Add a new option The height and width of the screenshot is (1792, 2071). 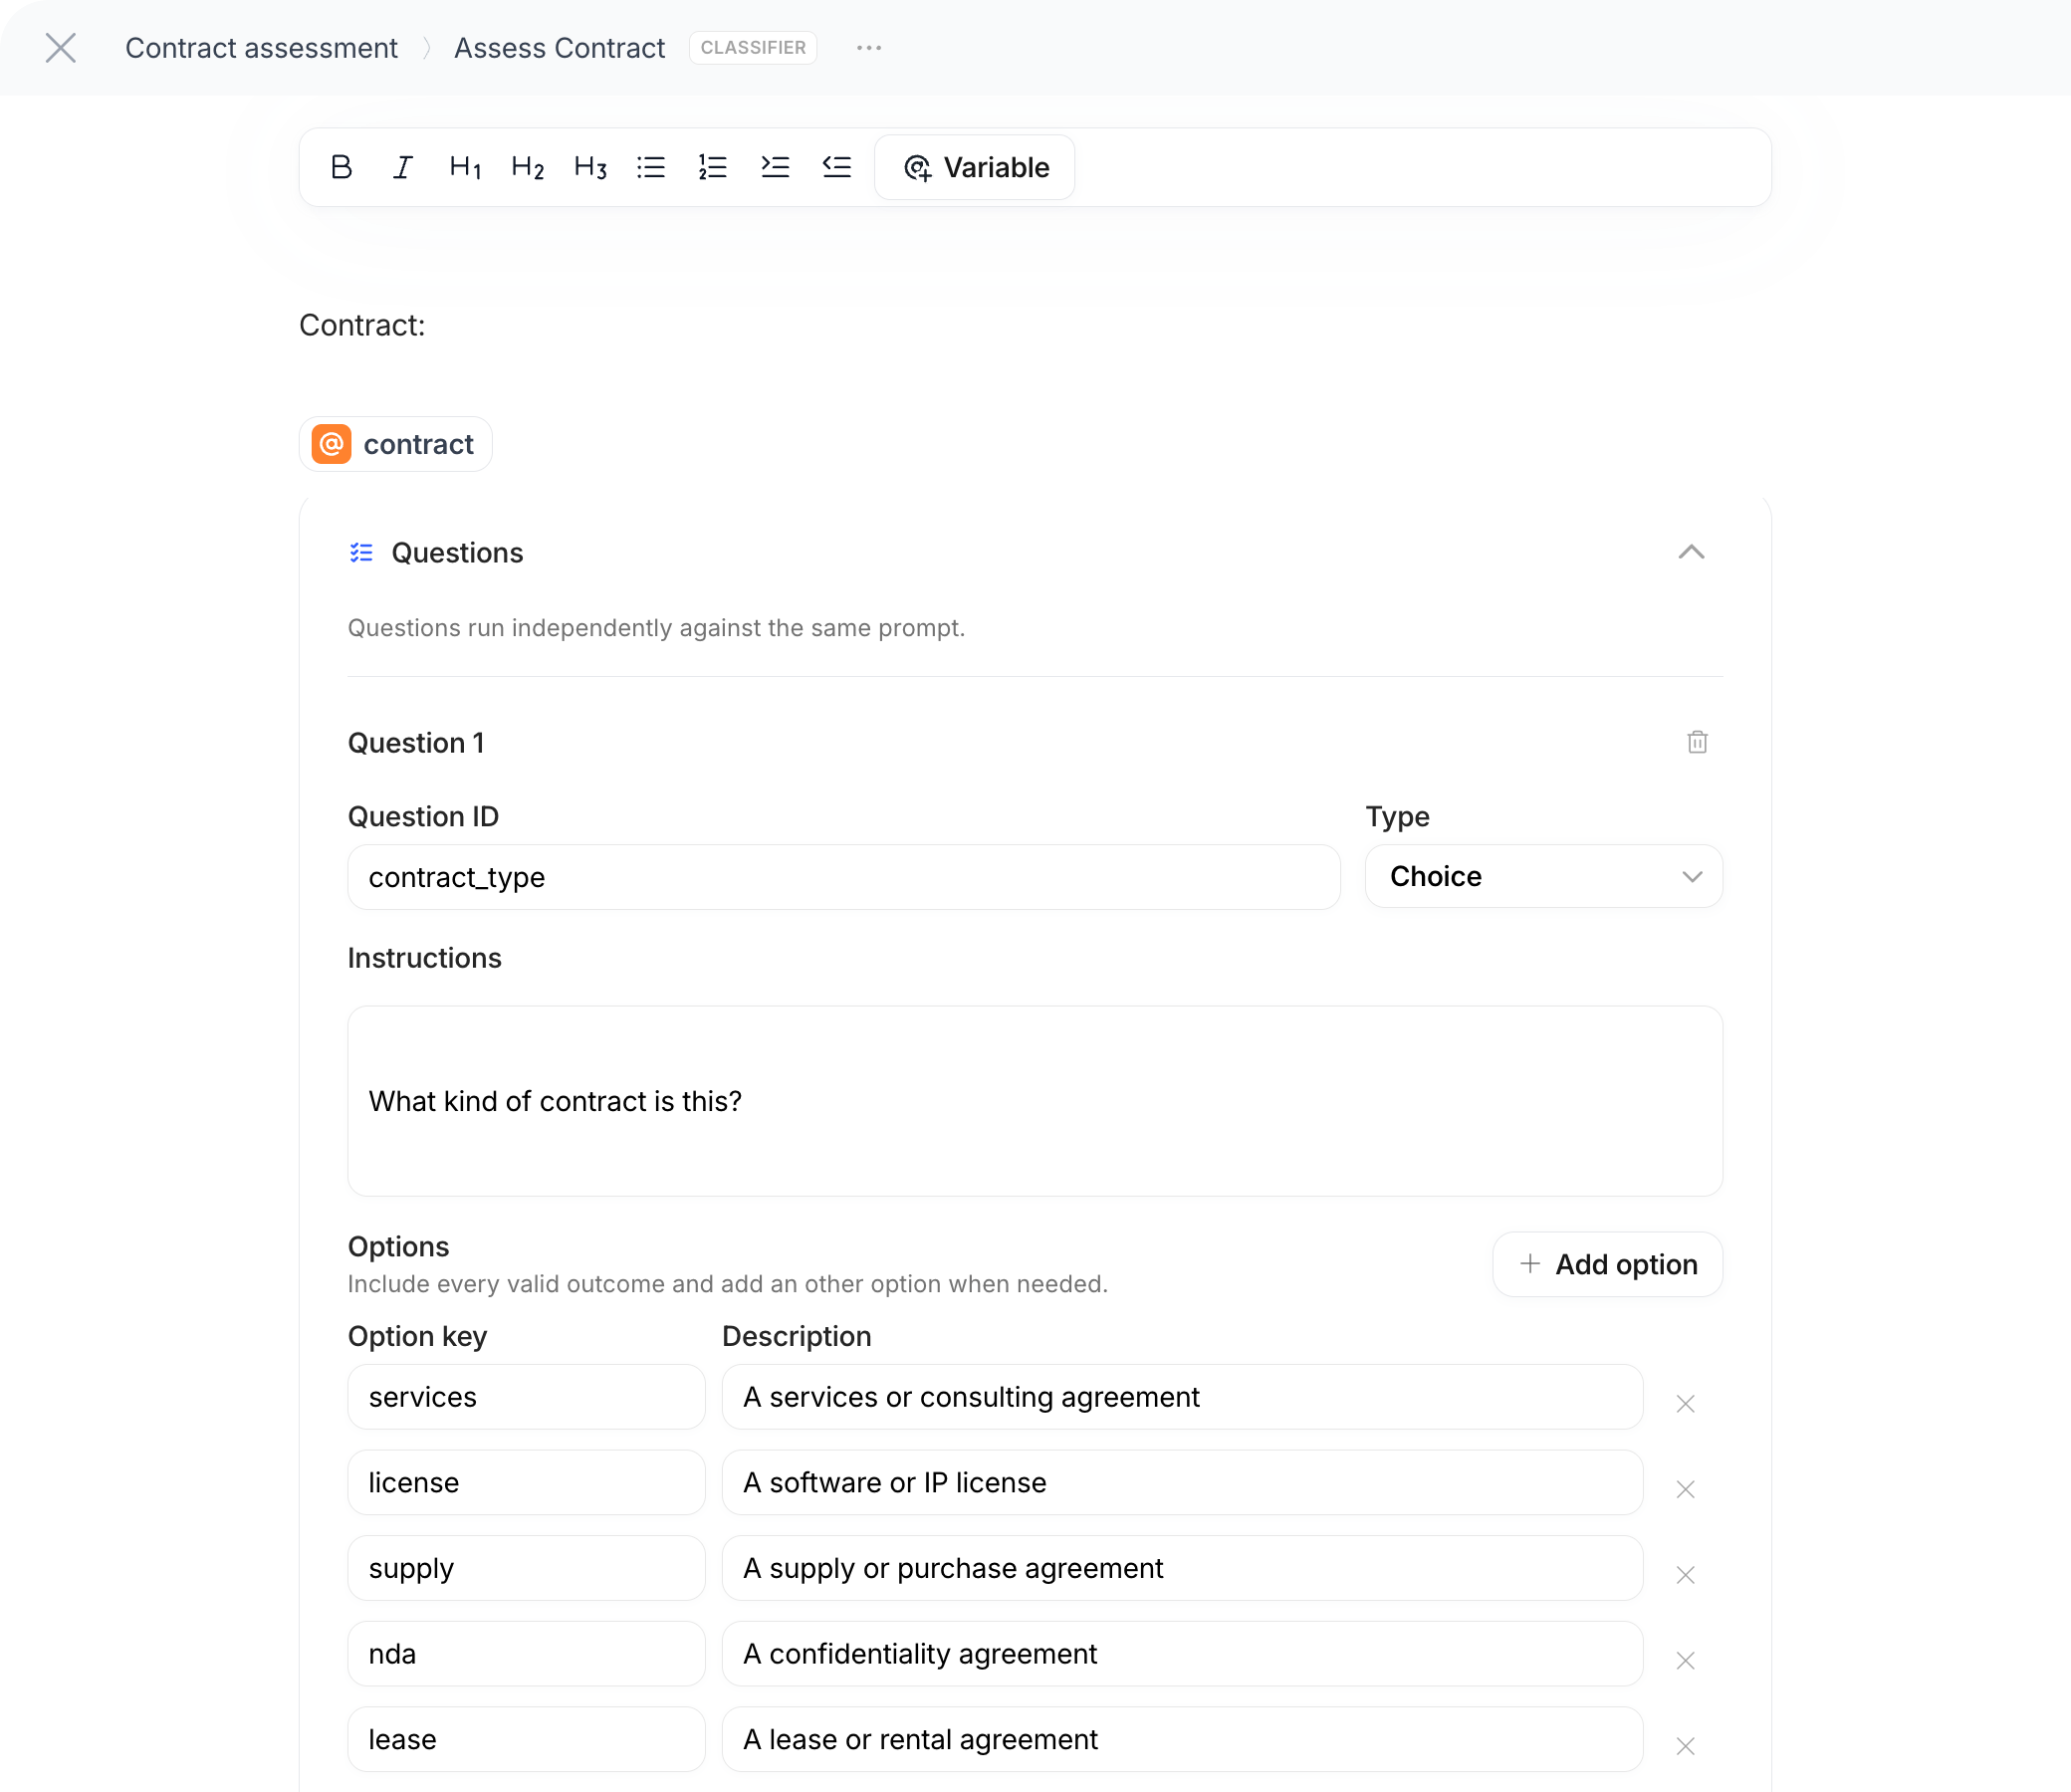coord(1607,1264)
